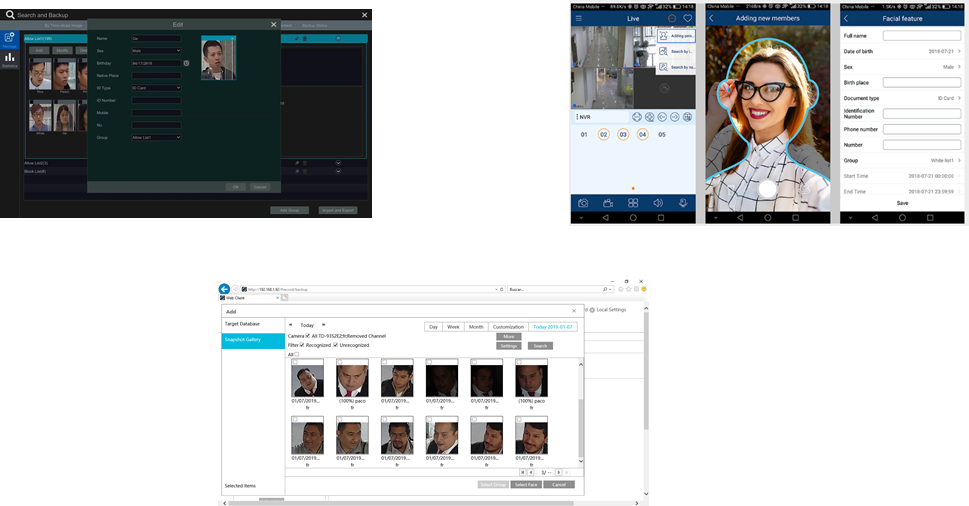Screen dimensions: 969x506
Task: Tap the heart favorites icon in Live screen
Action: (x=687, y=19)
